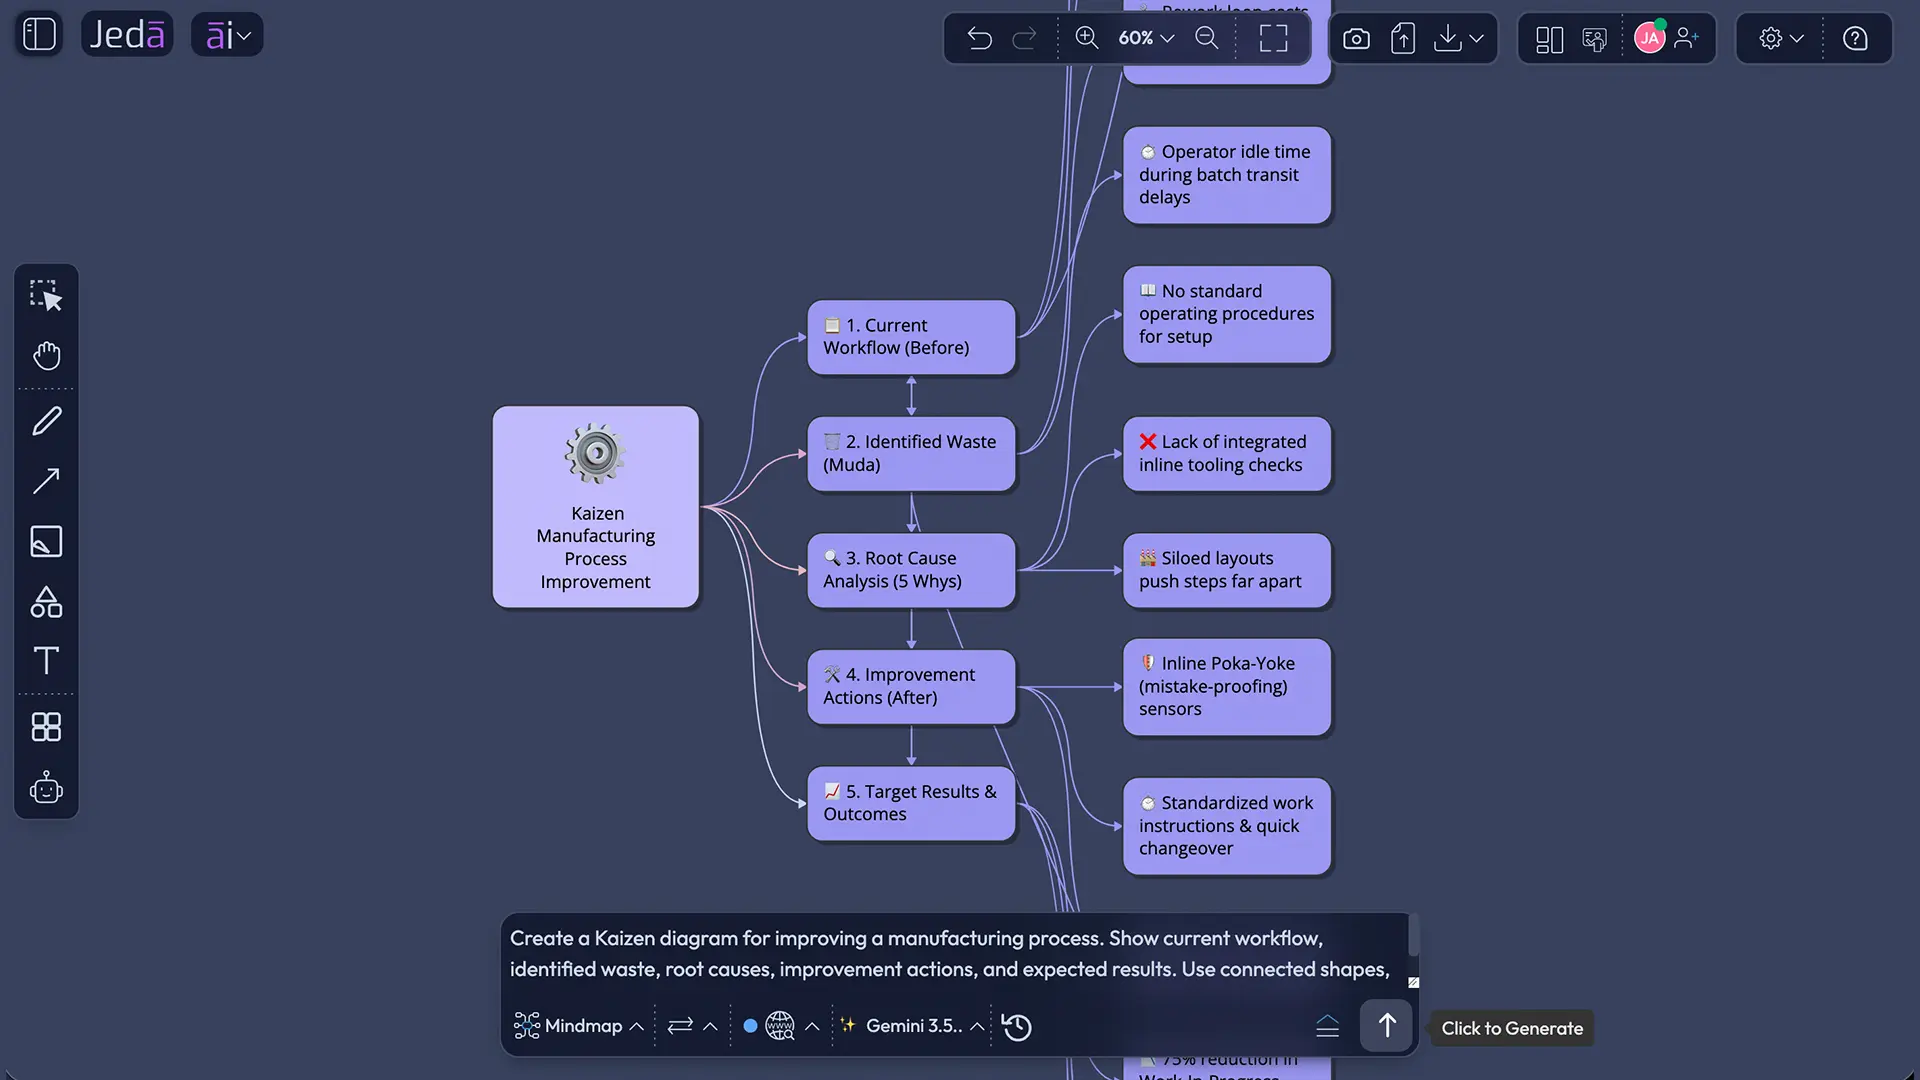Select the pencil drawing tool
This screenshot has height=1080, width=1920.
pos(46,421)
